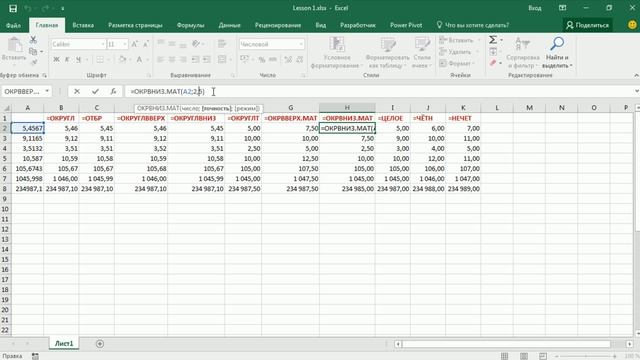Image resolution: width=640 pixels, height=360 pixels.
Task: Click the Сортировка и фильтр icon
Action: click(522, 44)
